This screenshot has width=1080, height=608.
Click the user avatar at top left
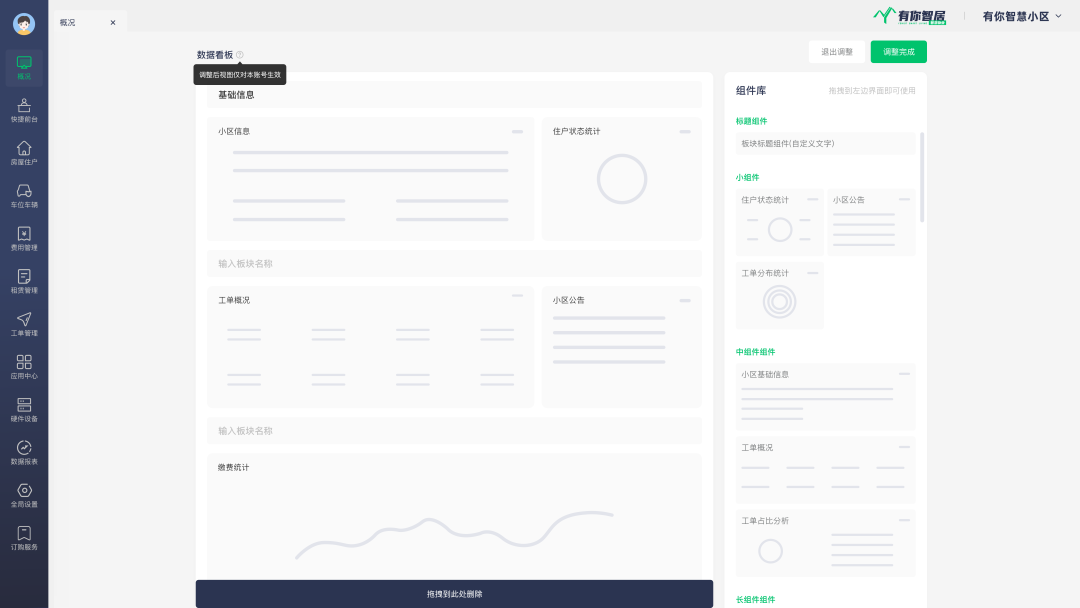click(24, 24)
